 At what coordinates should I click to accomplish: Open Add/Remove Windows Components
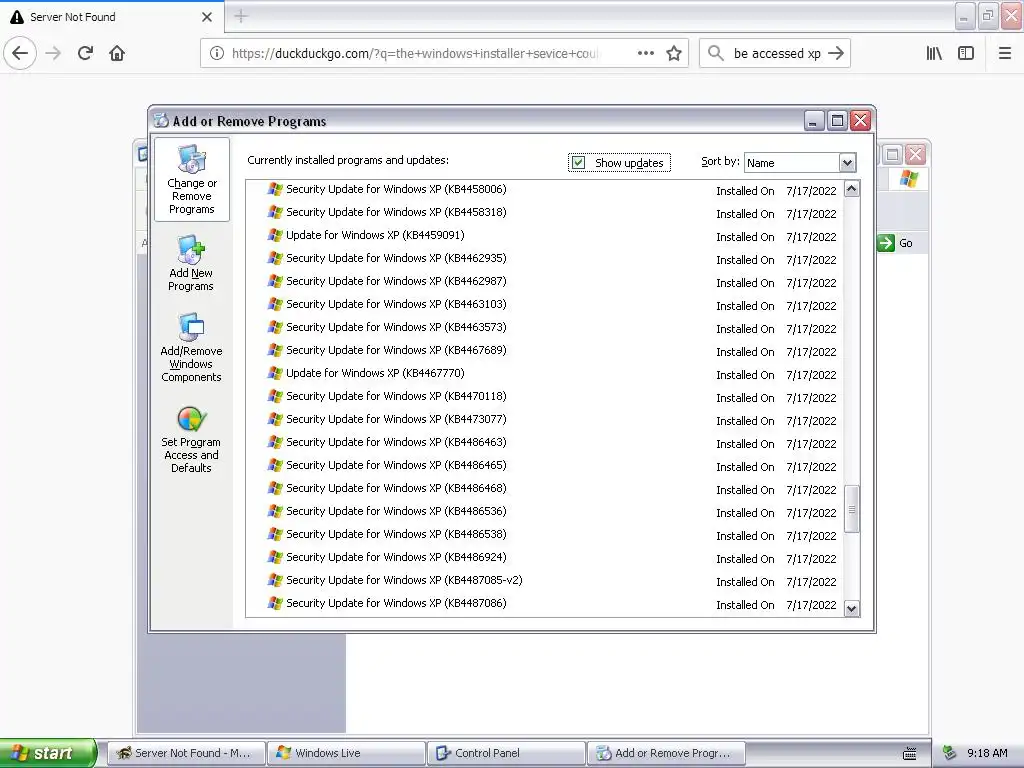[x=191, y=347]
